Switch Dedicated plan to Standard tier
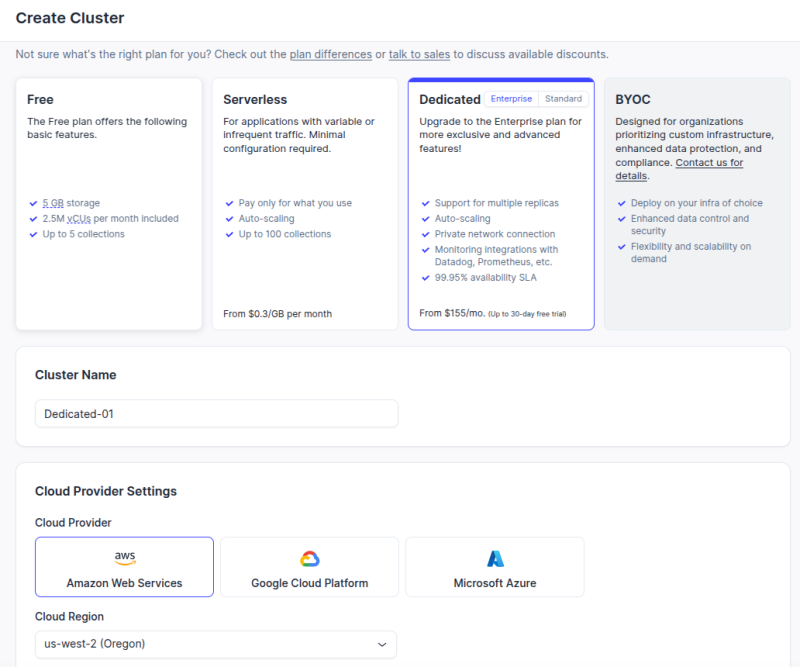Viewport: 800px width, 667px height. pyautogui.click(x=563, y=99)
